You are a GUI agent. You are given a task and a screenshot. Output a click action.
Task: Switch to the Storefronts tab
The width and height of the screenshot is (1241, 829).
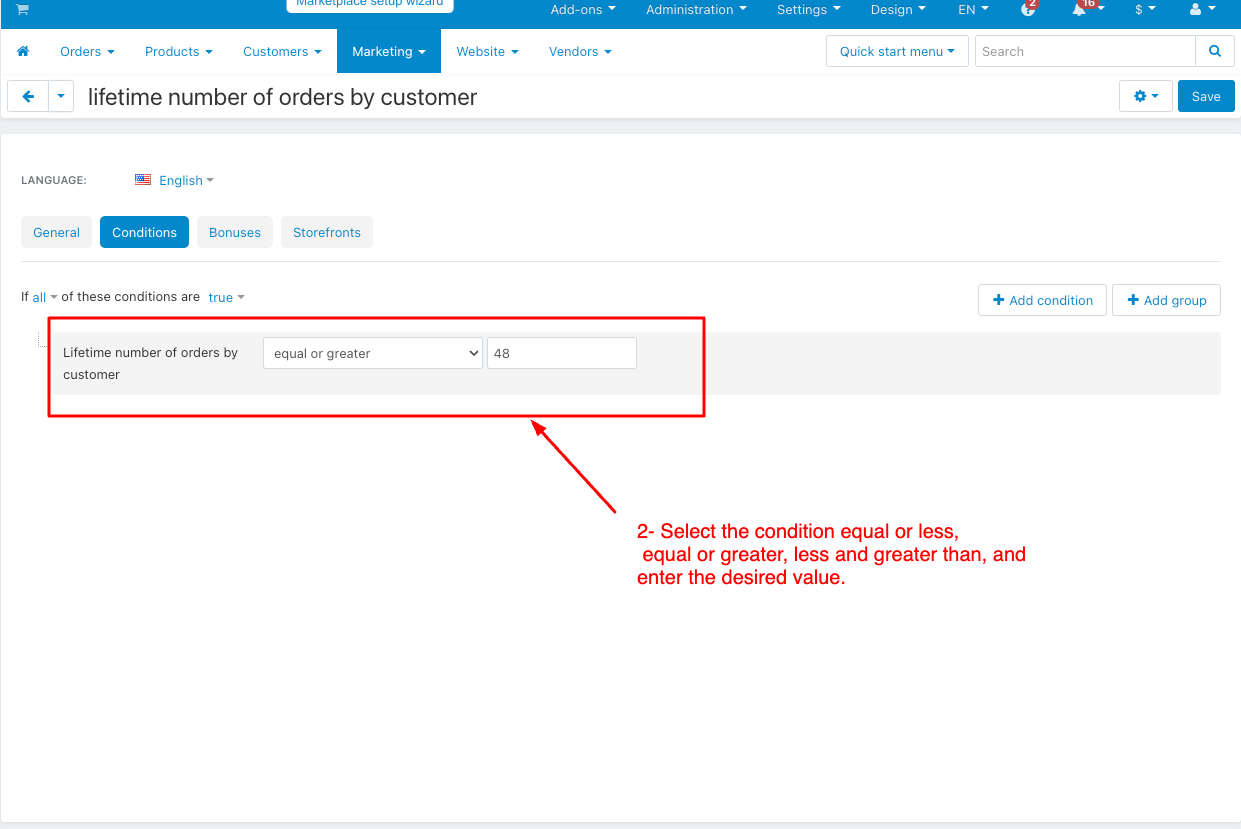[326, 232]
